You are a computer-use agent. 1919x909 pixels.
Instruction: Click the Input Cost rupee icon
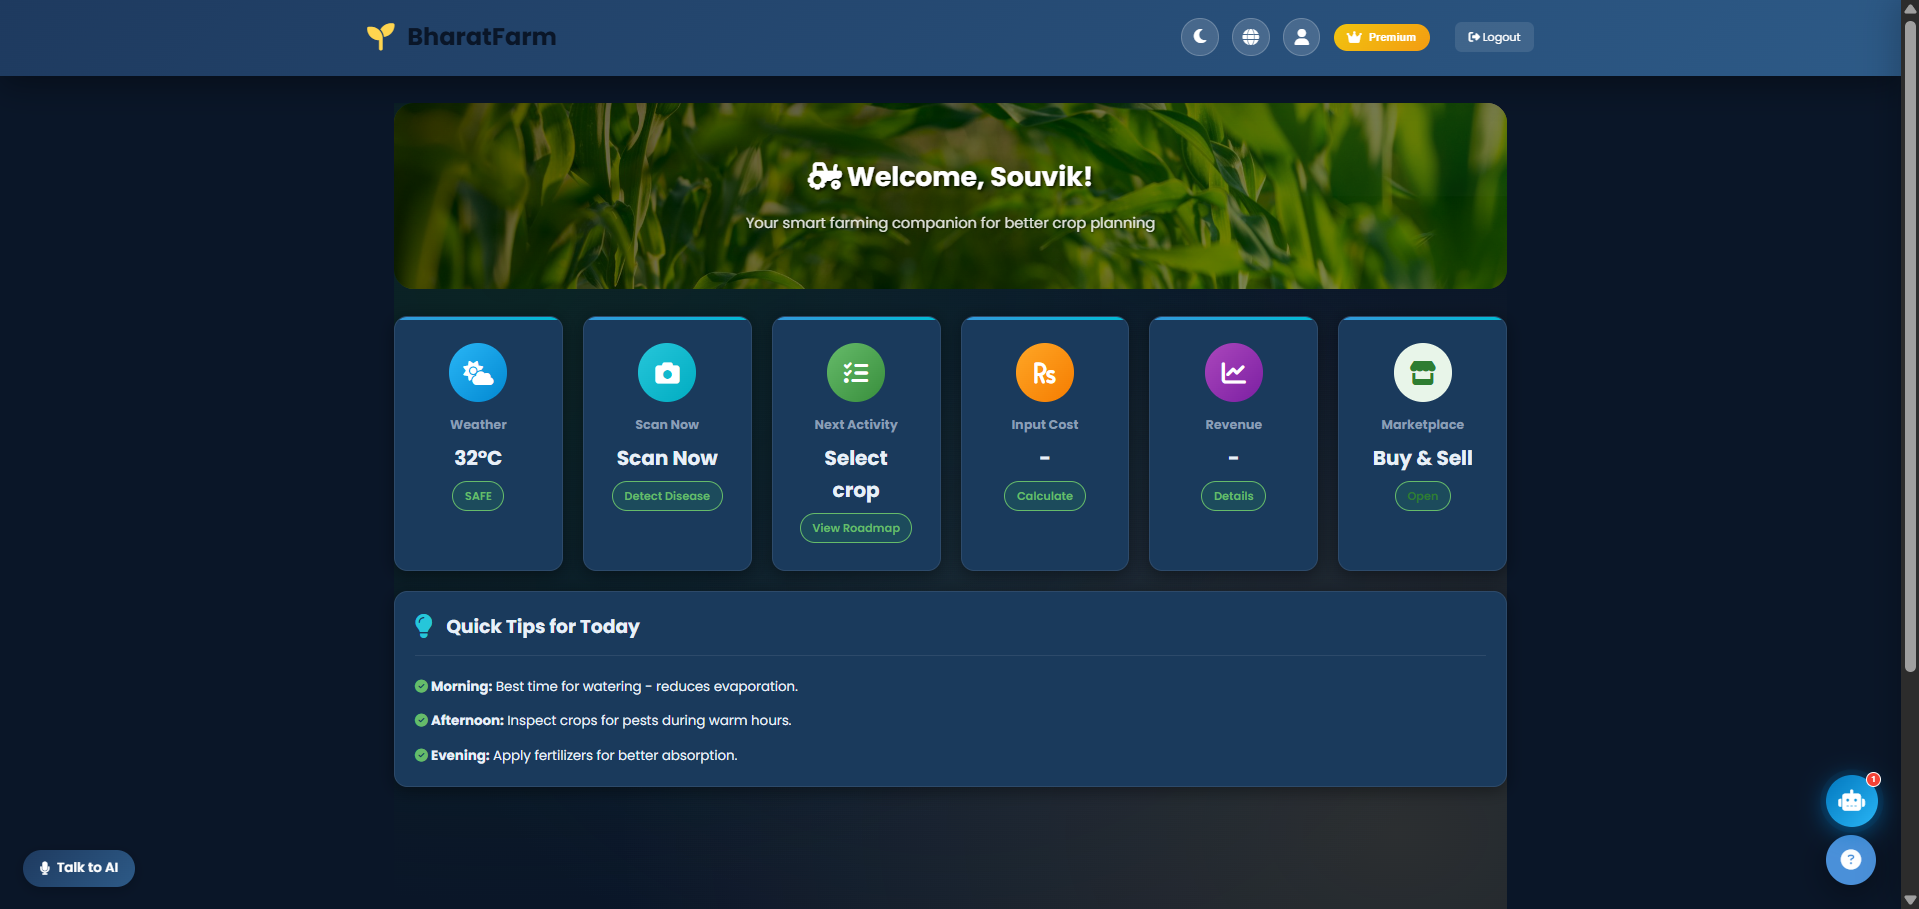point(1044,373)
